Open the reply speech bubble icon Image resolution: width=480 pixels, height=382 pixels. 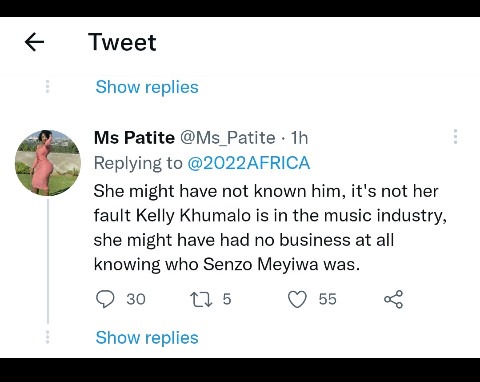(x=105, y=299)
